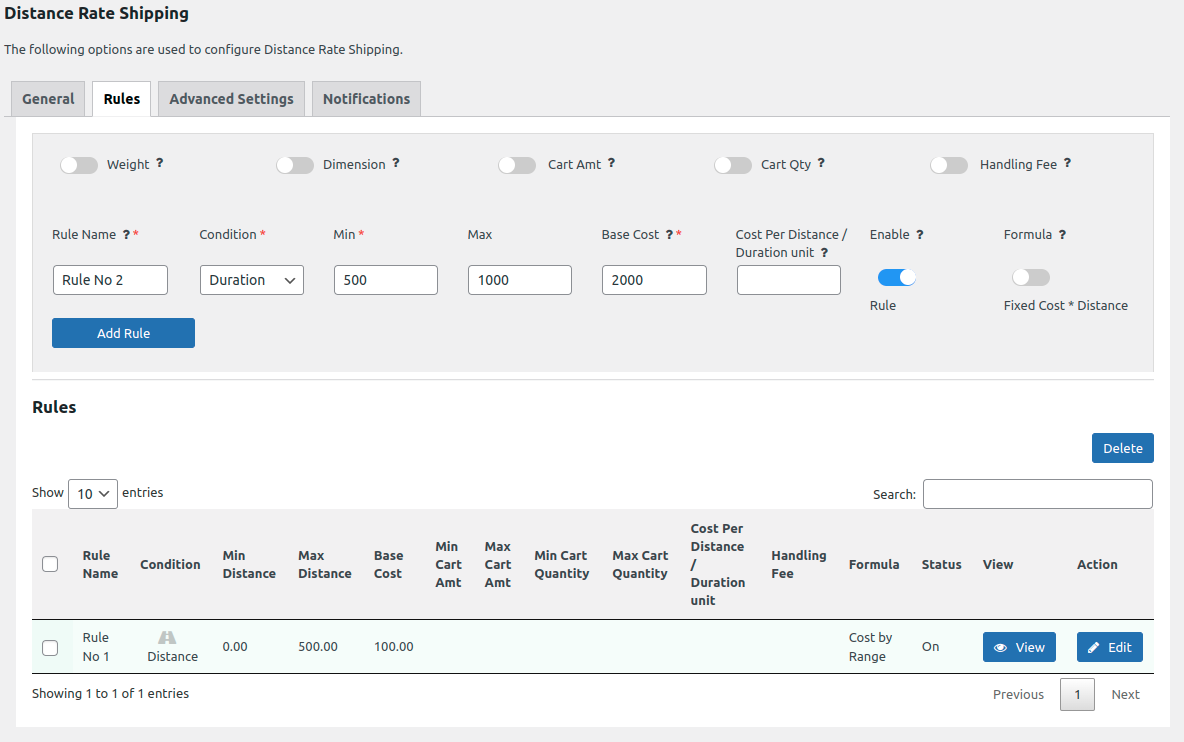Open the Notifications tab
The width and height of the screenshot is (1184, 742).
366,98
